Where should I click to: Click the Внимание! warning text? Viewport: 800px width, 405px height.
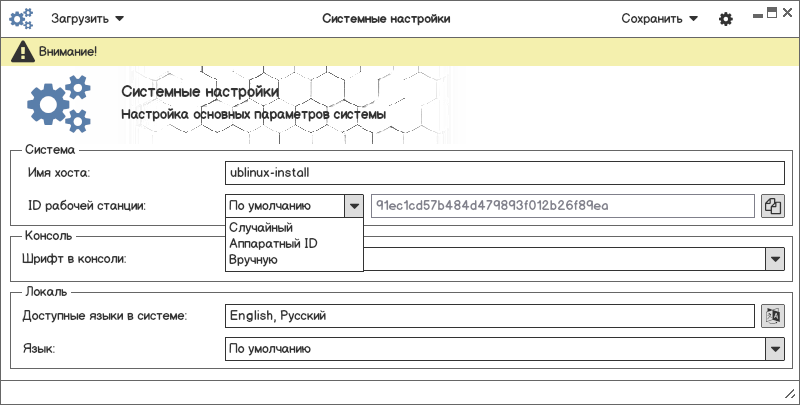[68, 52]
